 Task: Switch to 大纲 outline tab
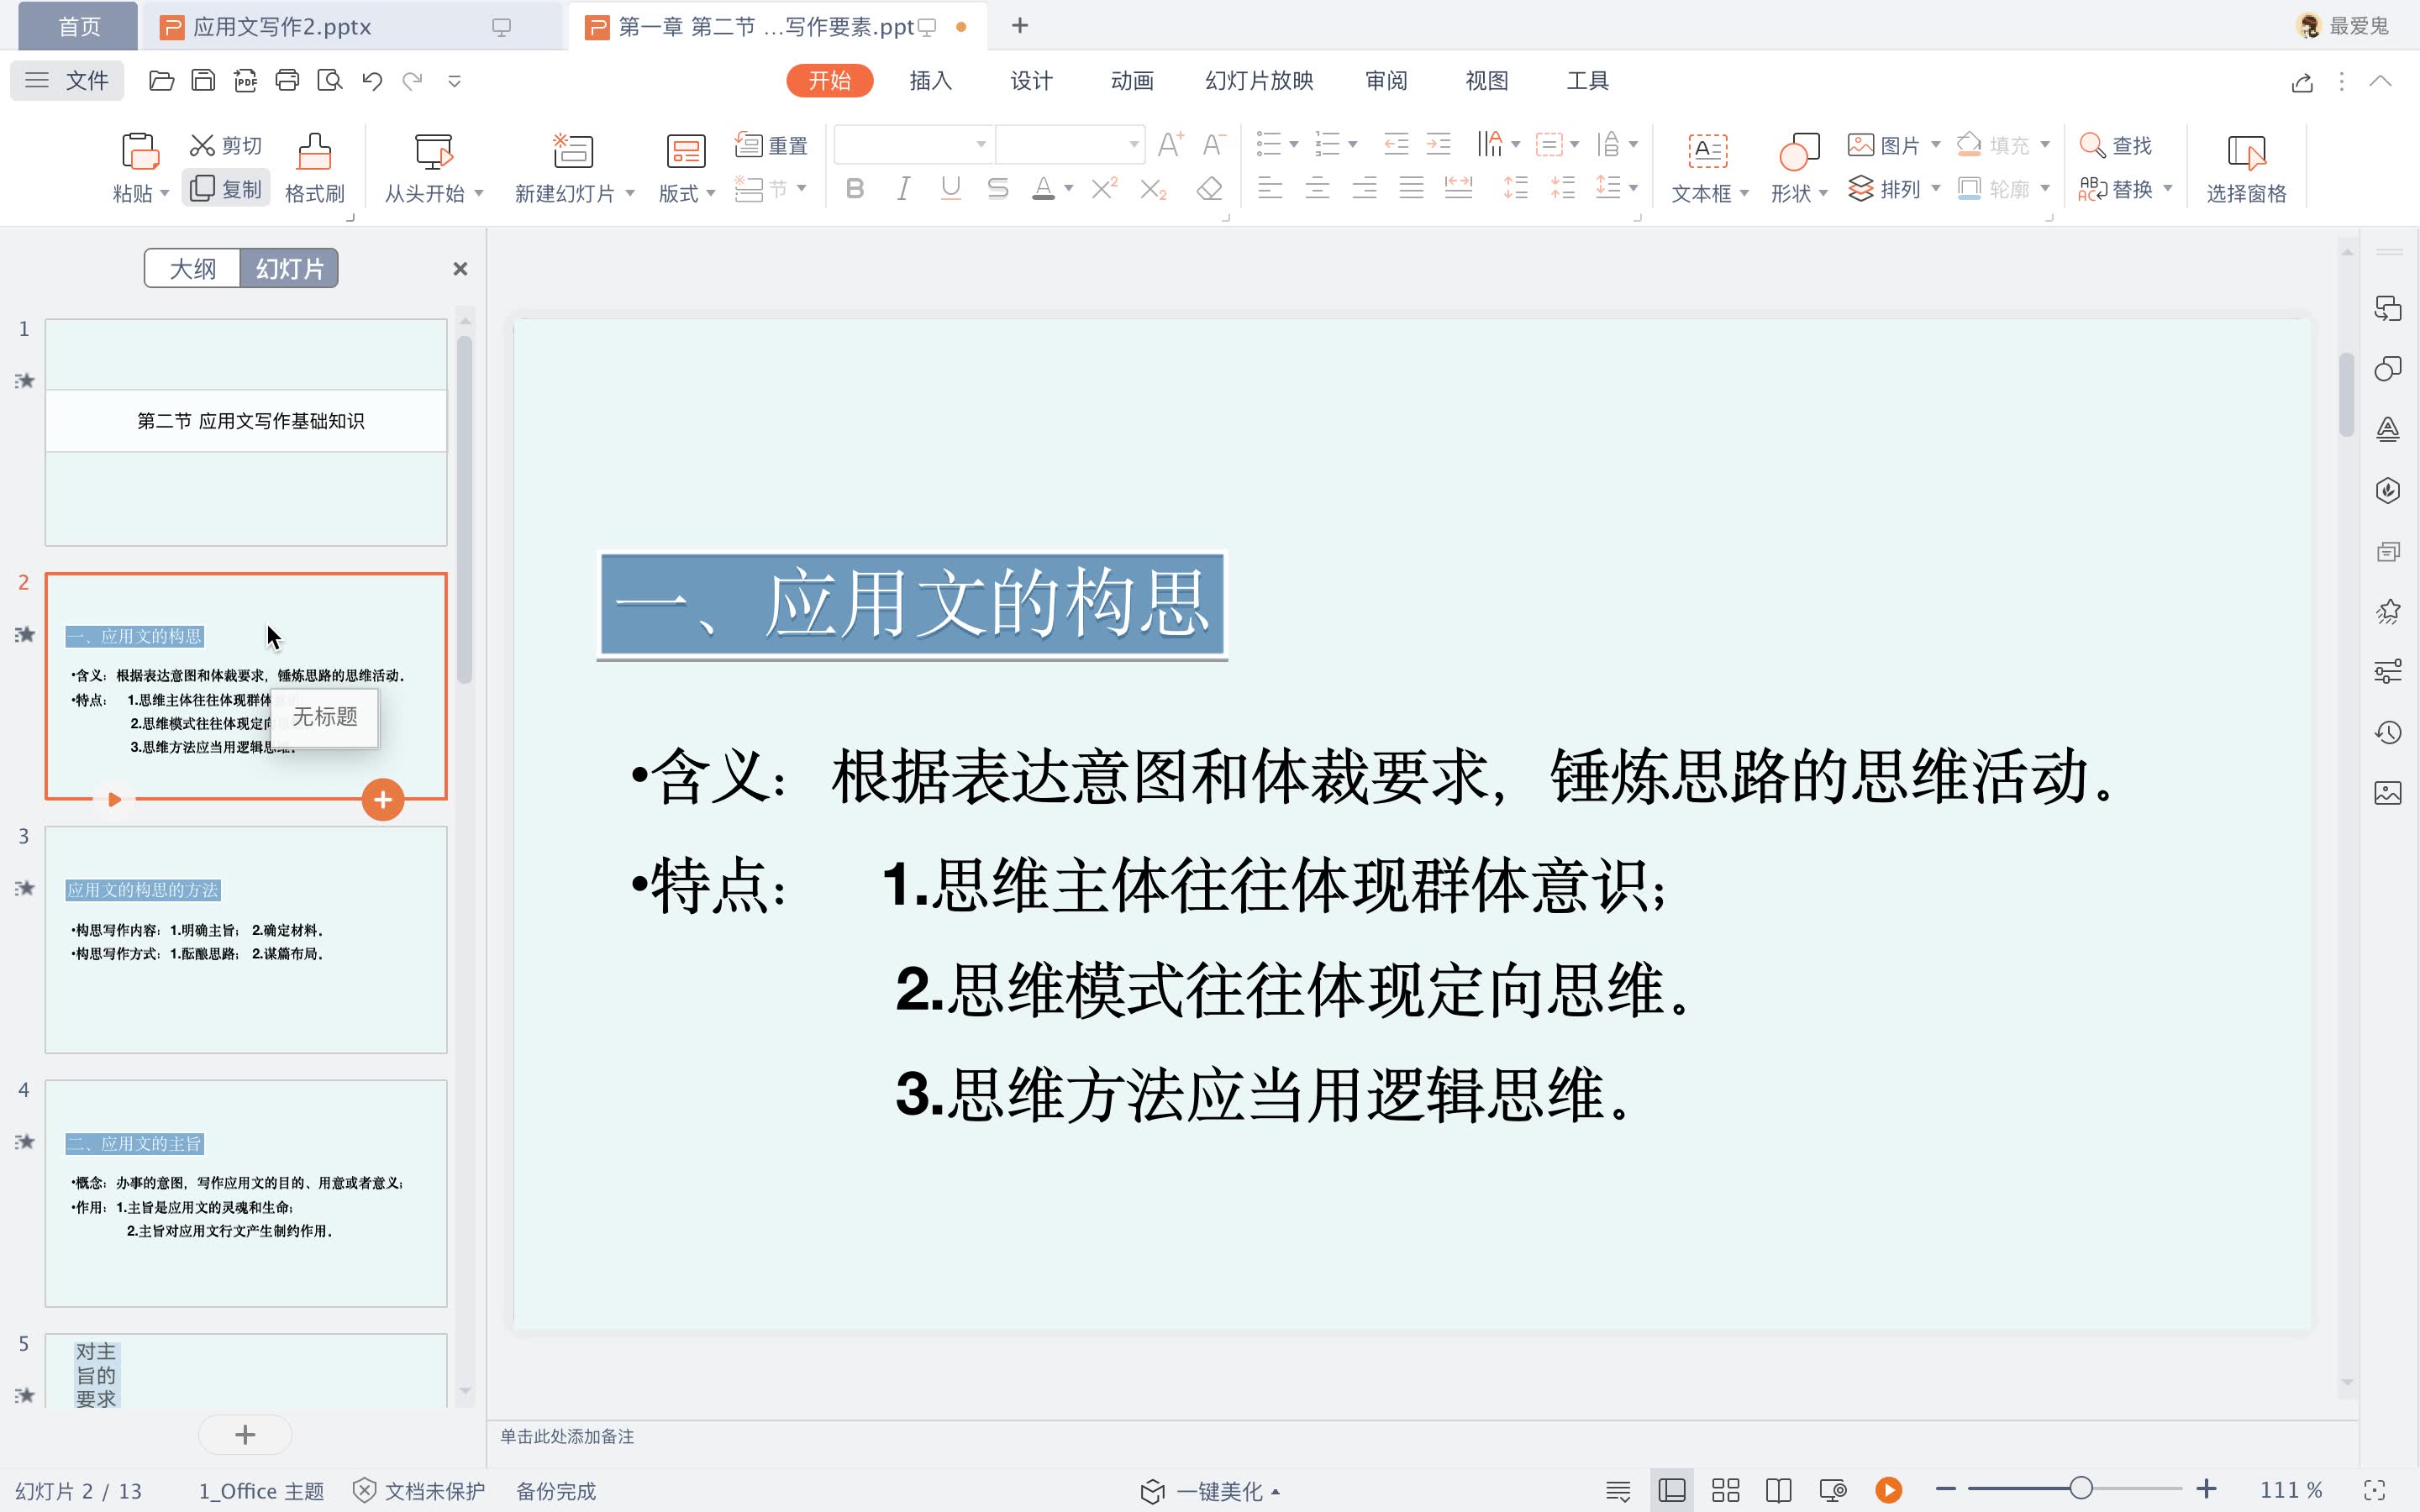pyautogui.click(x=192, y=269)
